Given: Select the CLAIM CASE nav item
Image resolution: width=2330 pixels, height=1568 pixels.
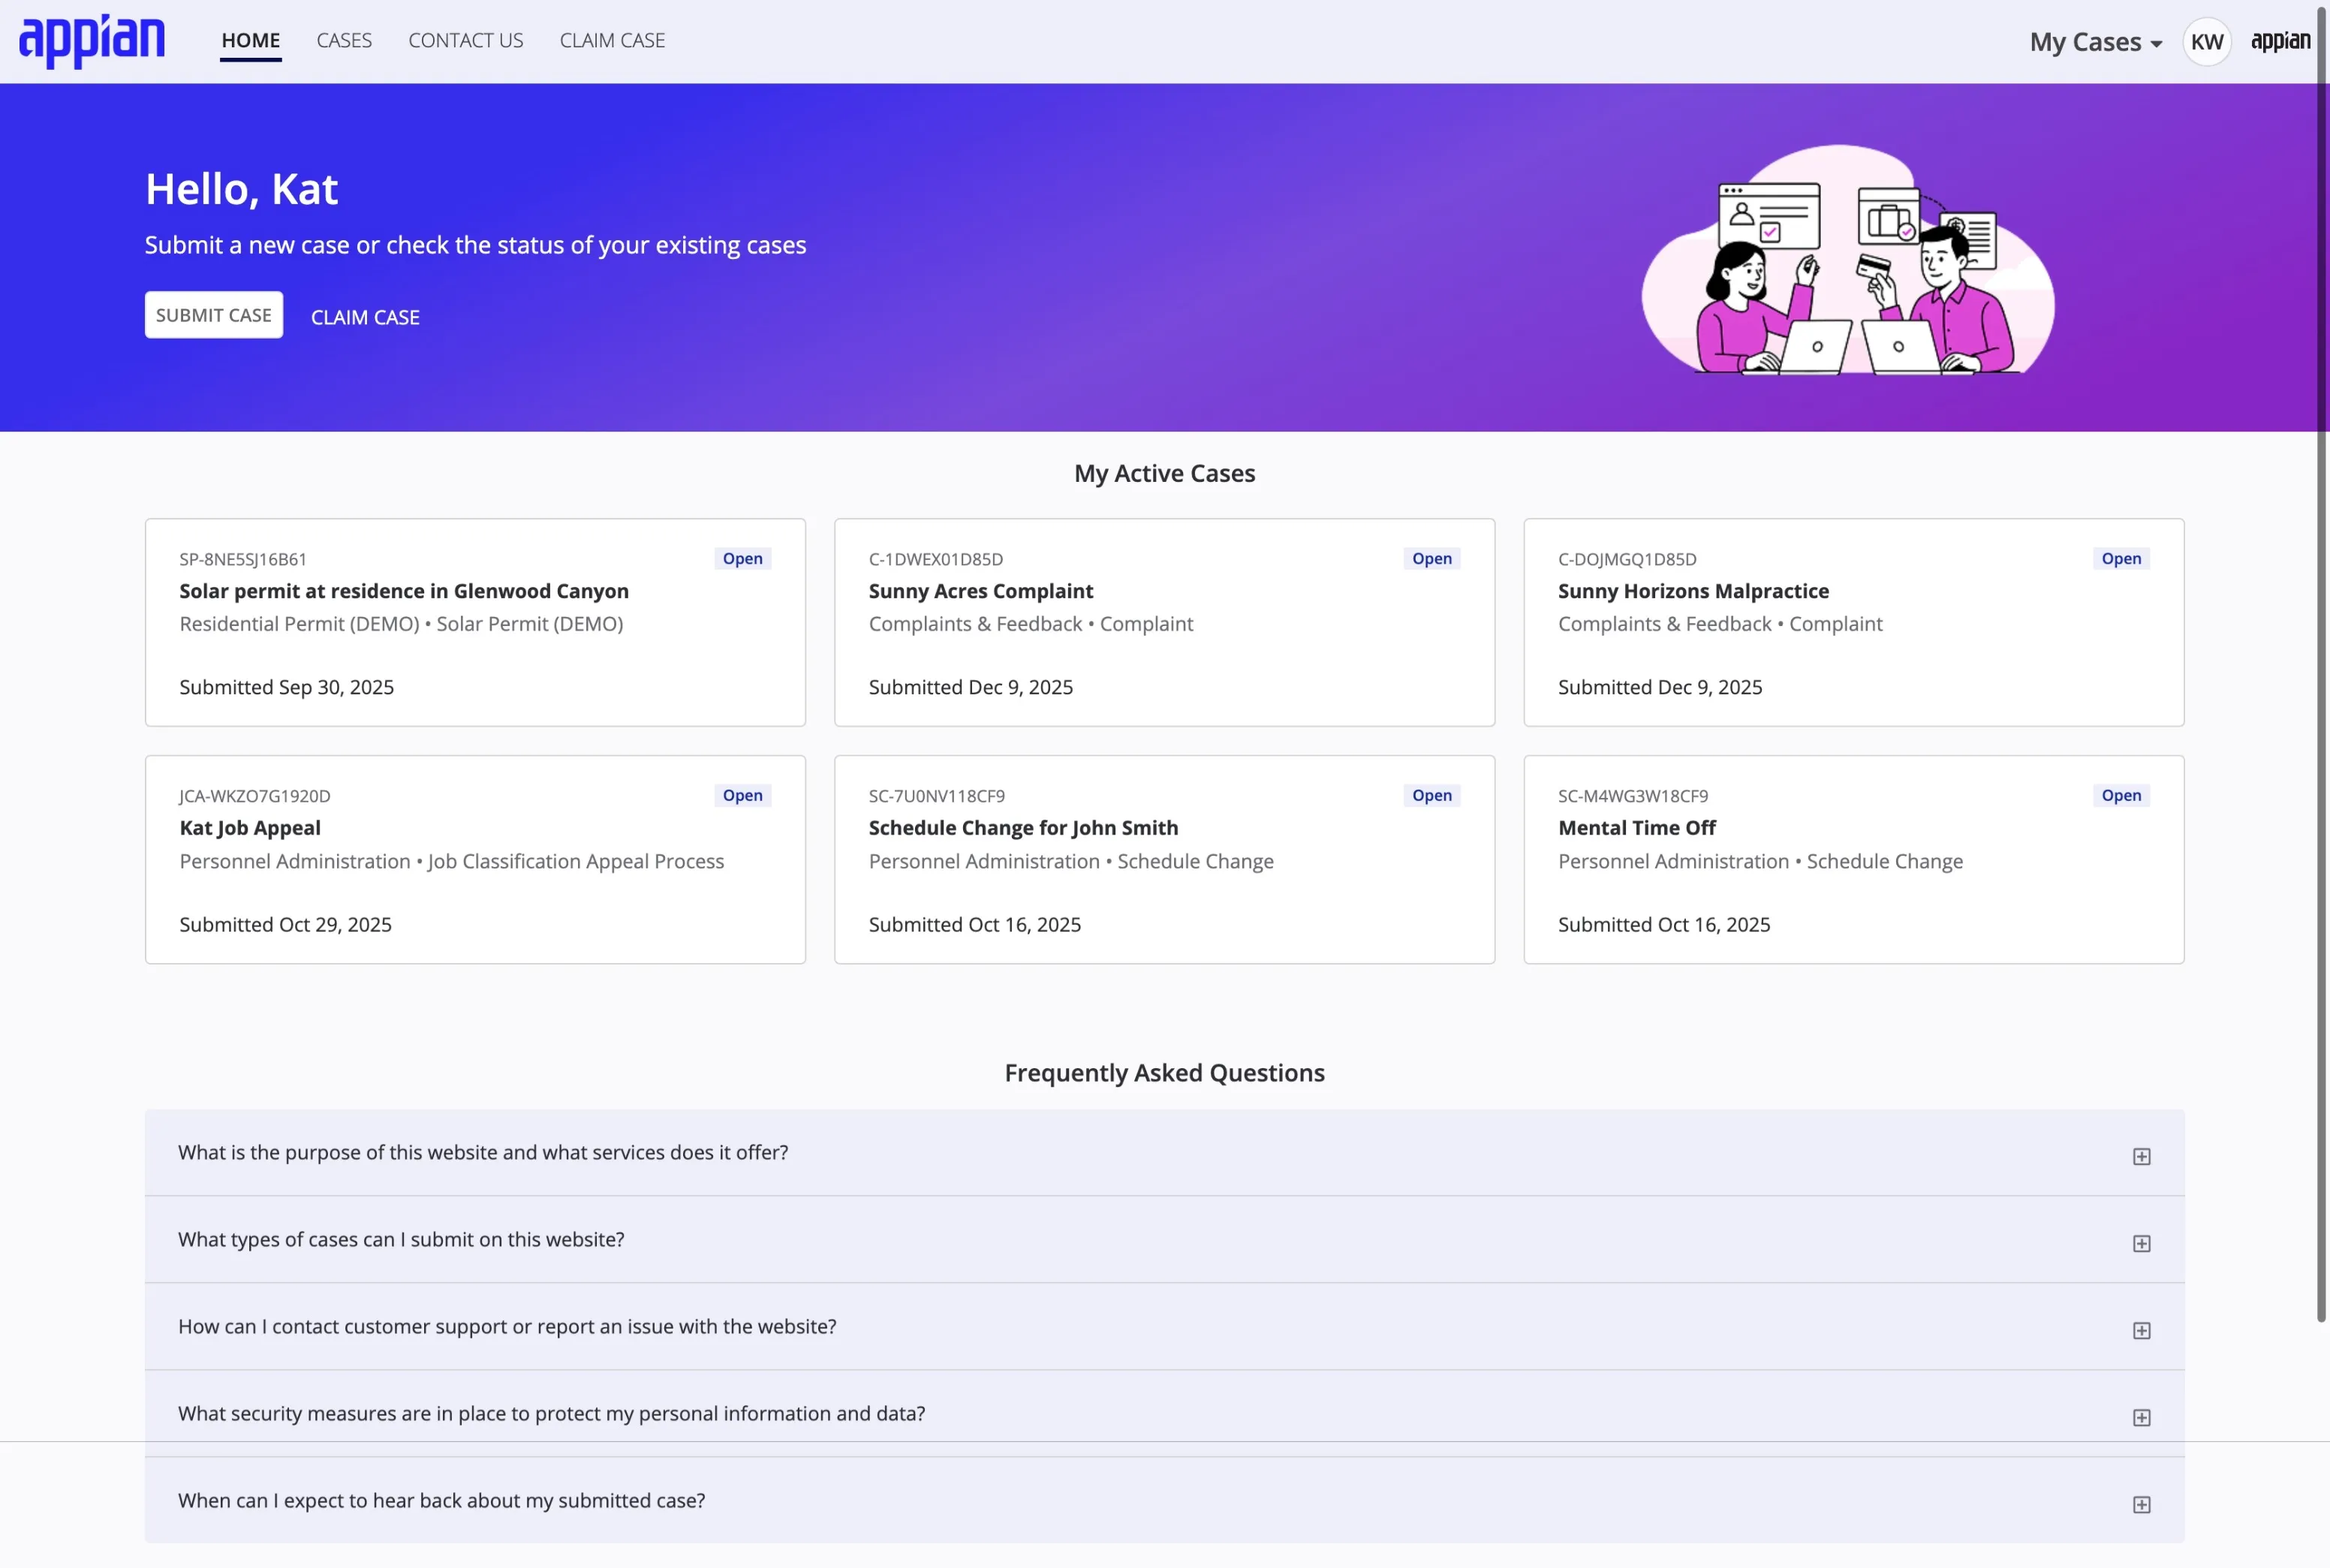Looking at the screenshot, I should coord(612,40).
